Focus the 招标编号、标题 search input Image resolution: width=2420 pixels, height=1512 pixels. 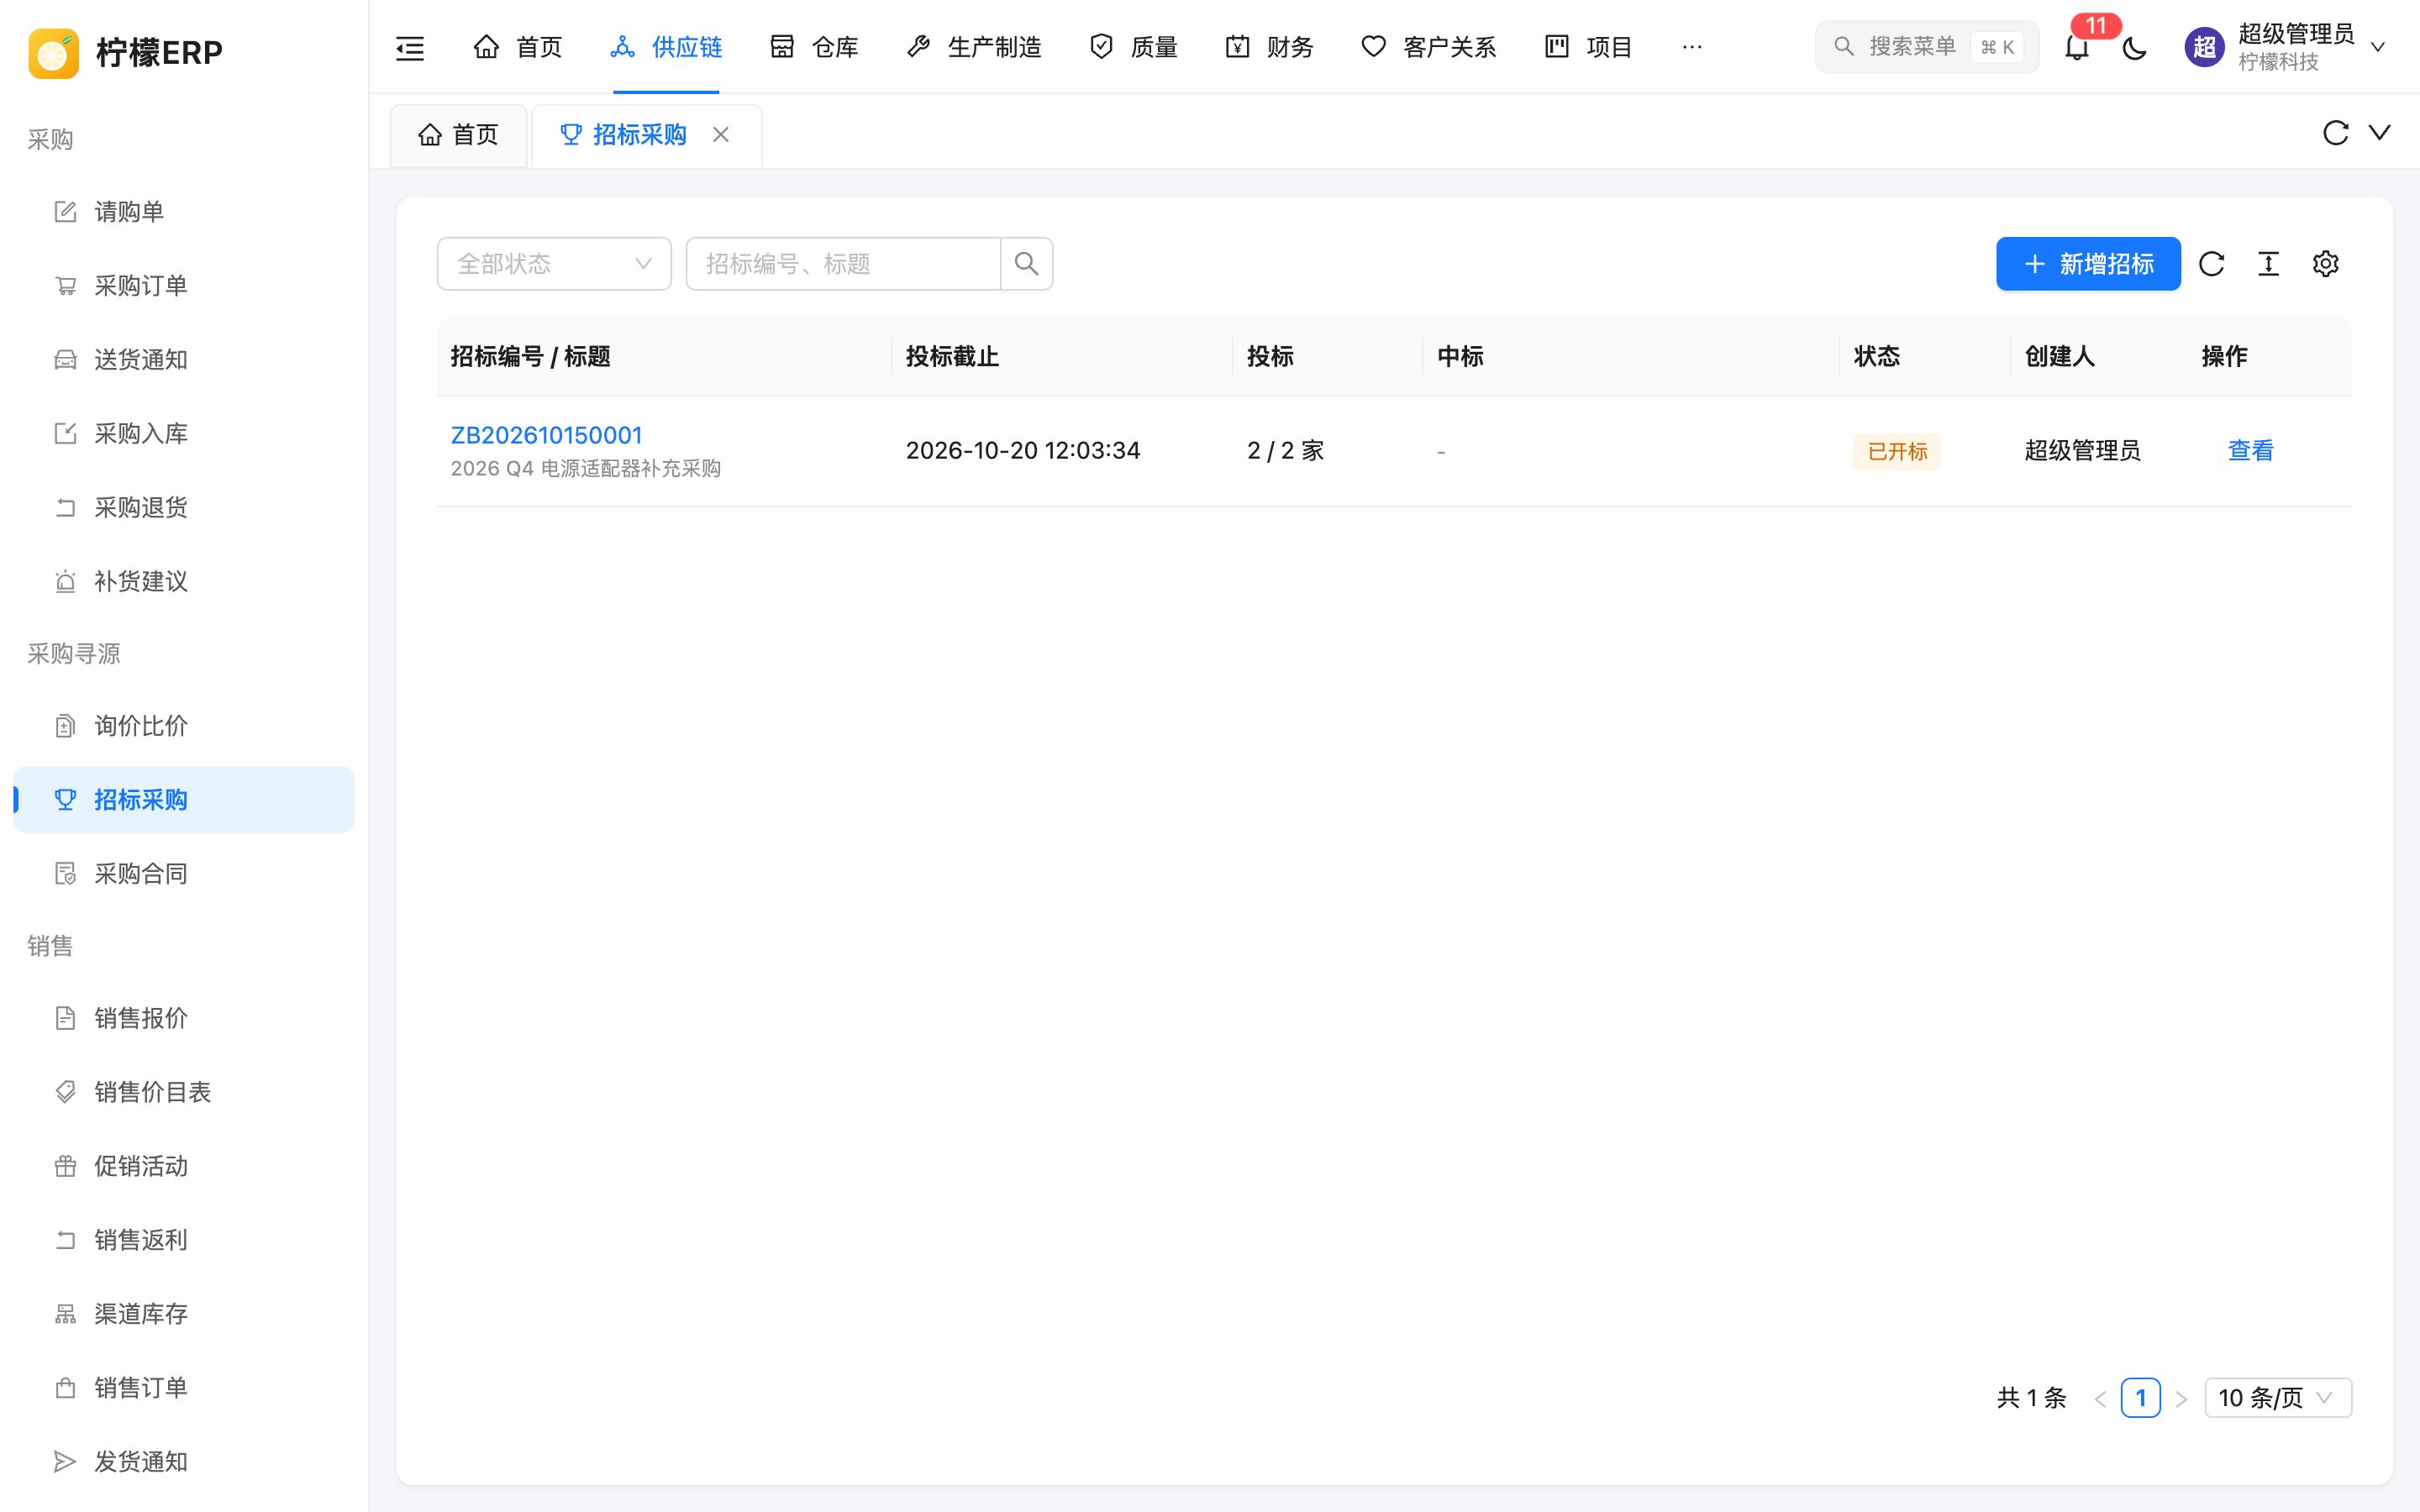pos(843,264)
